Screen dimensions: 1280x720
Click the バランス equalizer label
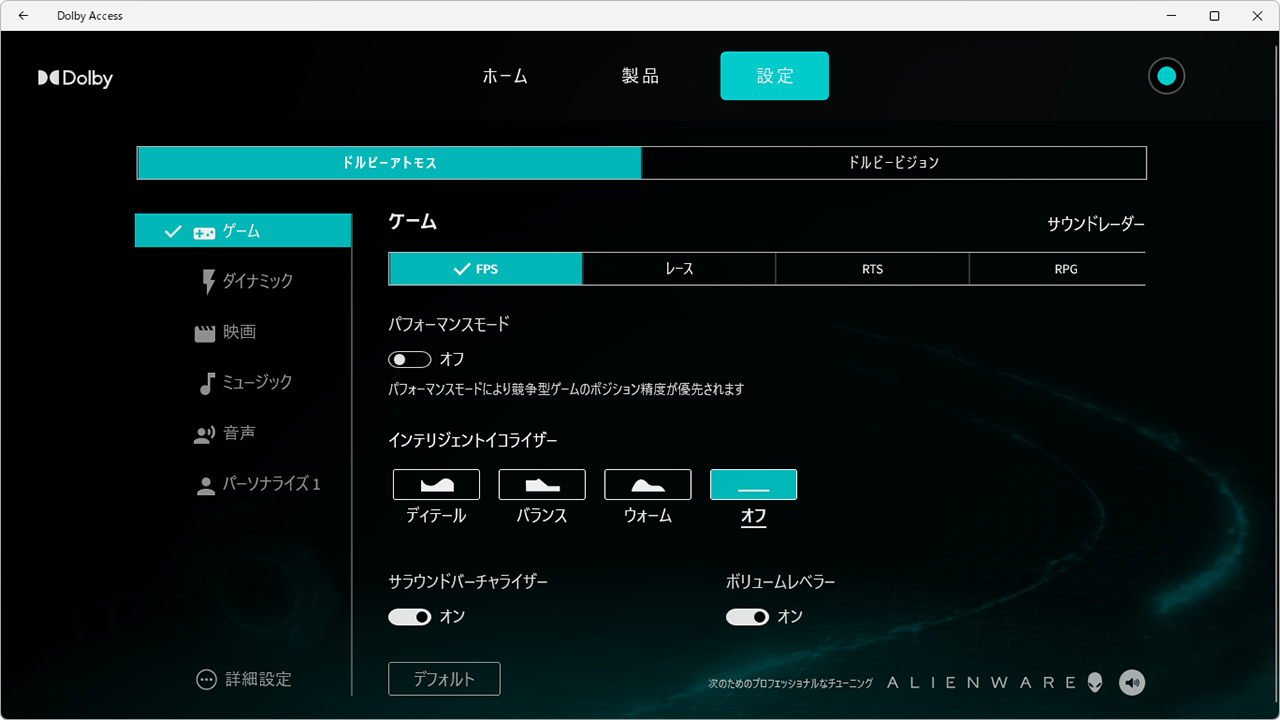(542, 517)
